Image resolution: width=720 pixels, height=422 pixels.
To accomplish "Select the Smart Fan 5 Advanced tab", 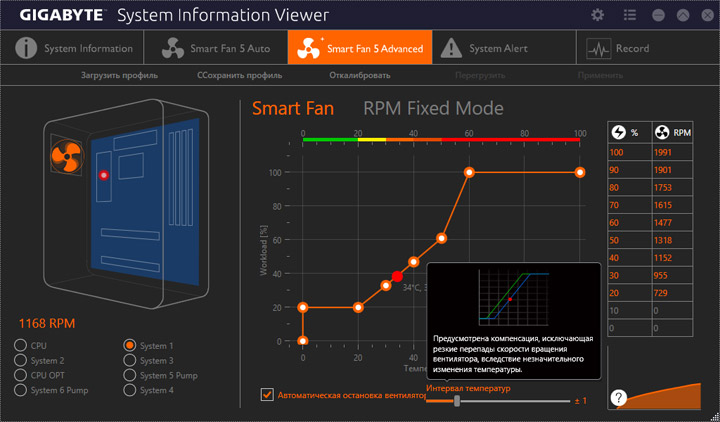I will pyautogui.click(x=360, y=47).
